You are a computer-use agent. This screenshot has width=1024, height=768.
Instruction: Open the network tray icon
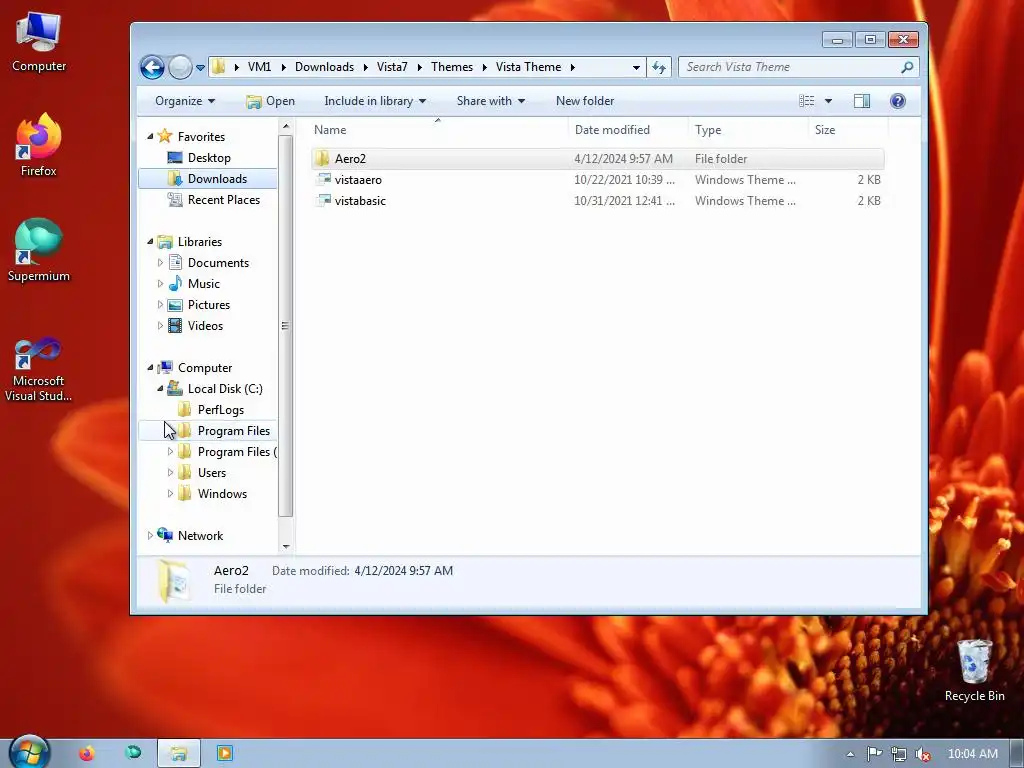point(899,754)
